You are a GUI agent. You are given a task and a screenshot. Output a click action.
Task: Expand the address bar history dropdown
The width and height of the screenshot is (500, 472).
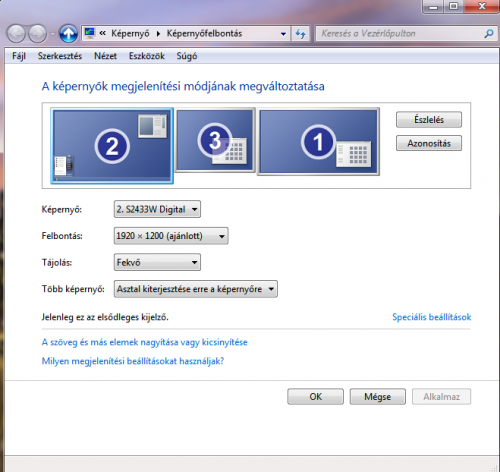coord(283,34)
